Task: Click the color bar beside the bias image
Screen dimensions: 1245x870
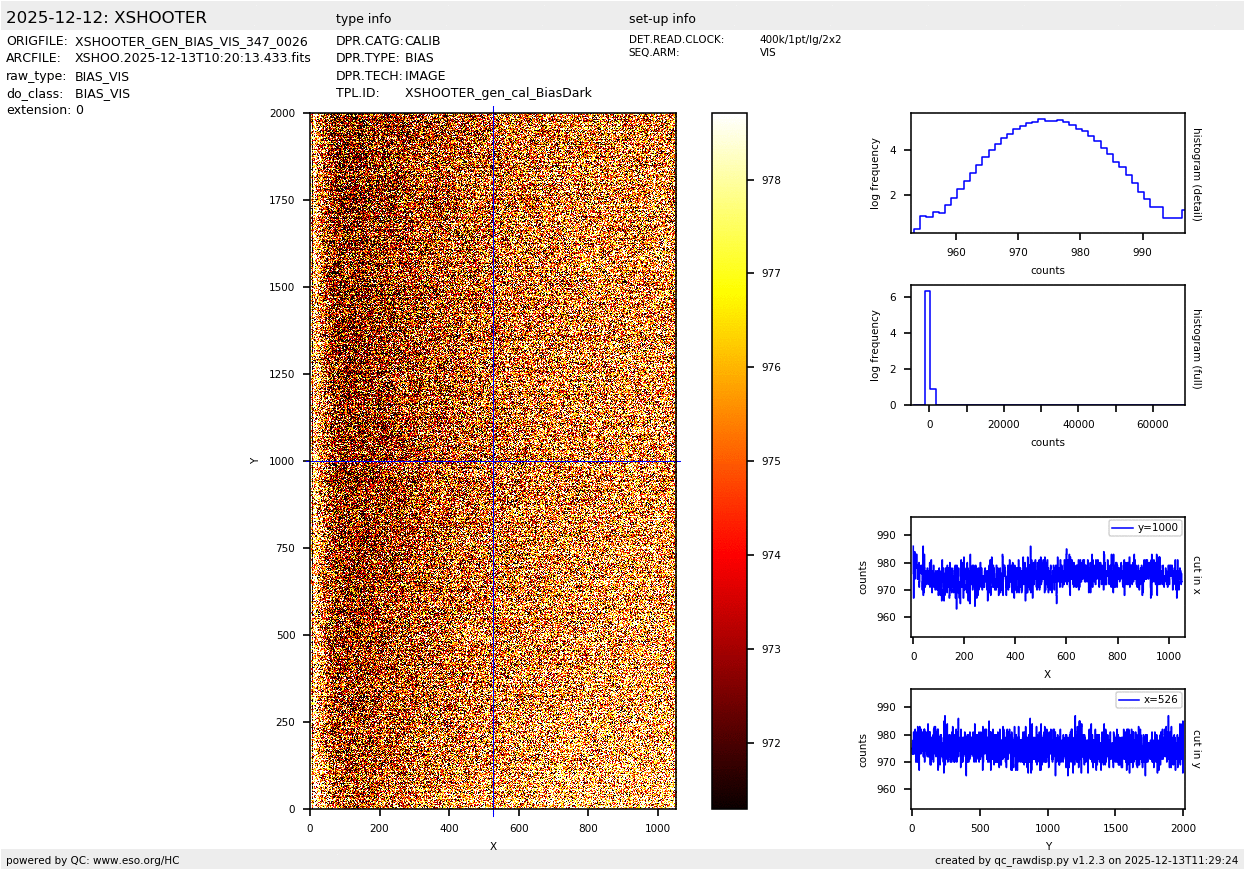Action: click(729, 460)
